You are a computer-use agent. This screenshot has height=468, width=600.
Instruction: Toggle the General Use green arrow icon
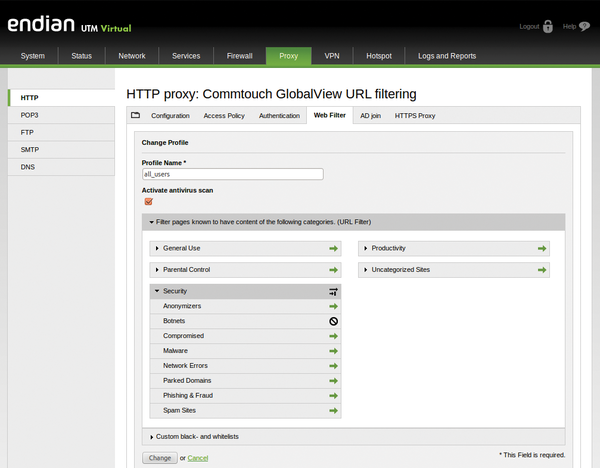(333, 248)
